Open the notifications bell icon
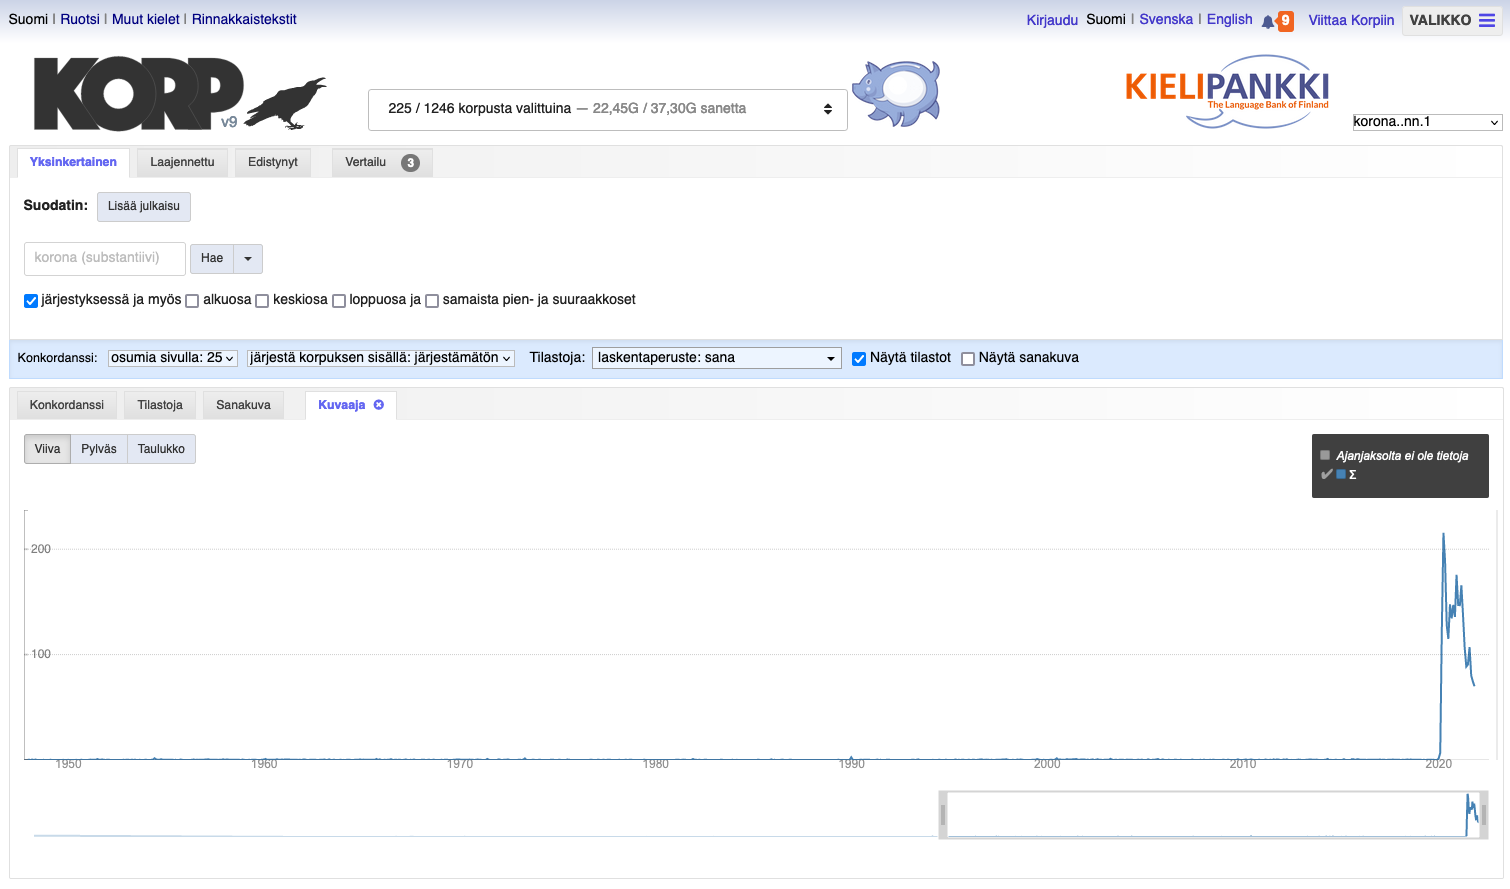1510x889 pixels. pos(1268,21)
